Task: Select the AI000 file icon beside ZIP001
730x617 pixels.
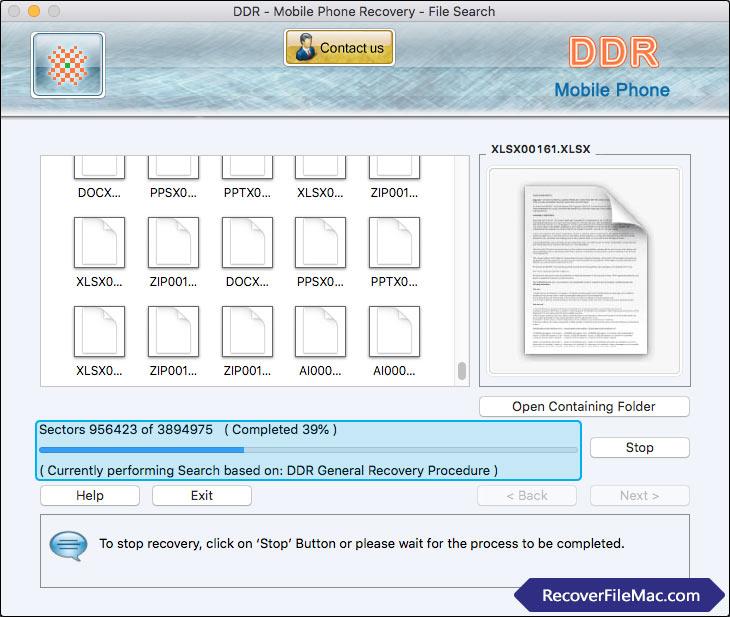Action: coord(320,332)
